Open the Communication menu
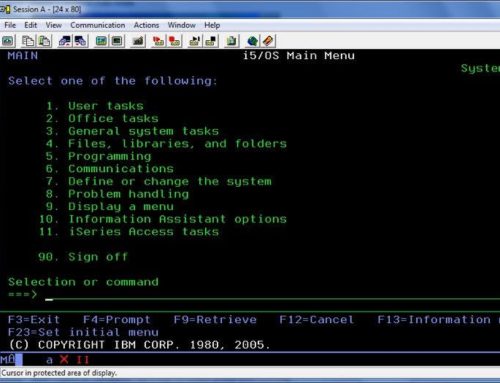500x383 pixels. click(98, 25)
